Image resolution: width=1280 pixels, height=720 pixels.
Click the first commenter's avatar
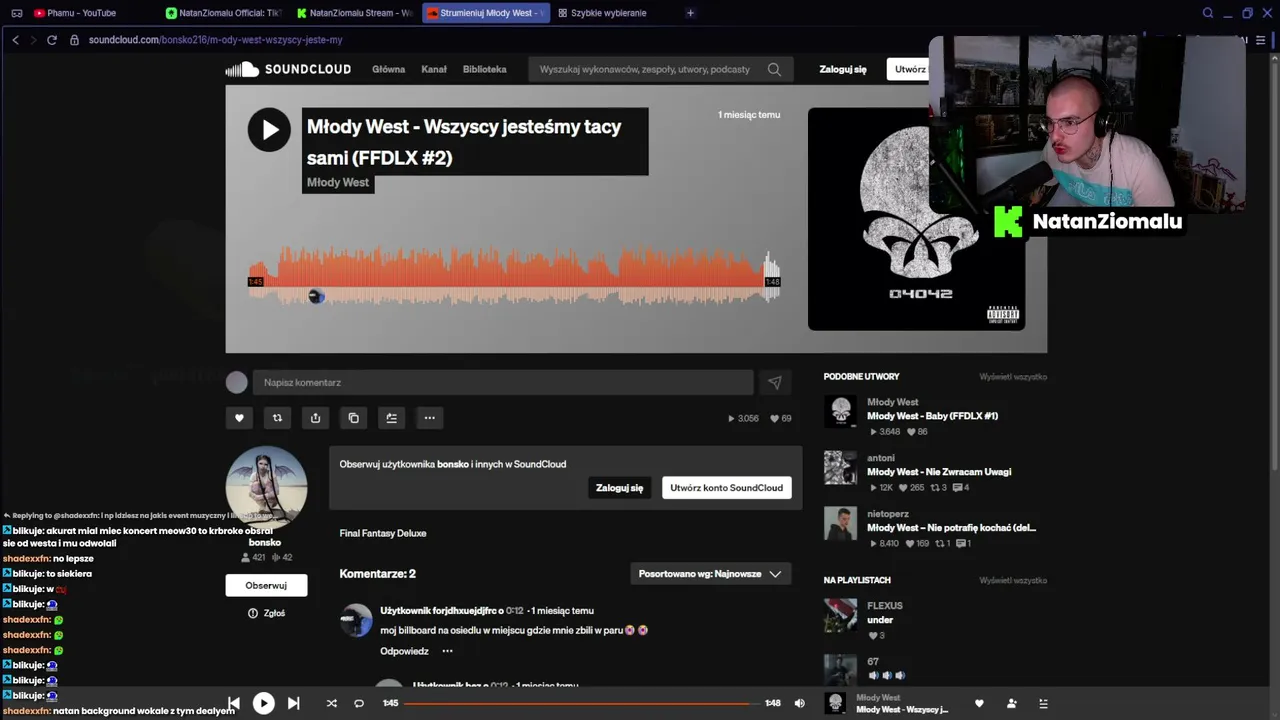(x=356, y=620)
